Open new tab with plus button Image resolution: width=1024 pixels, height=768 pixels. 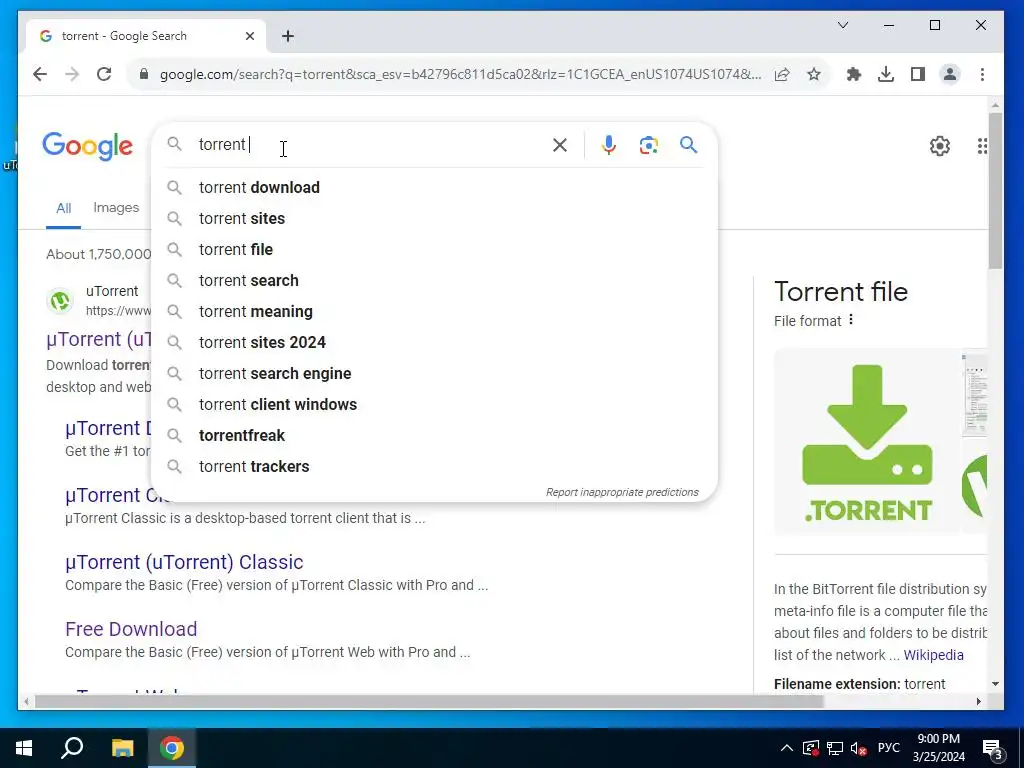(x=287, y=36)
